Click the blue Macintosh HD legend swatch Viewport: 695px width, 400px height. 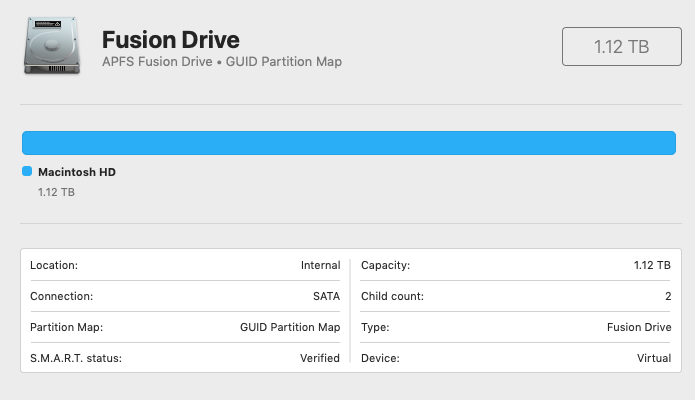(27, 171)
